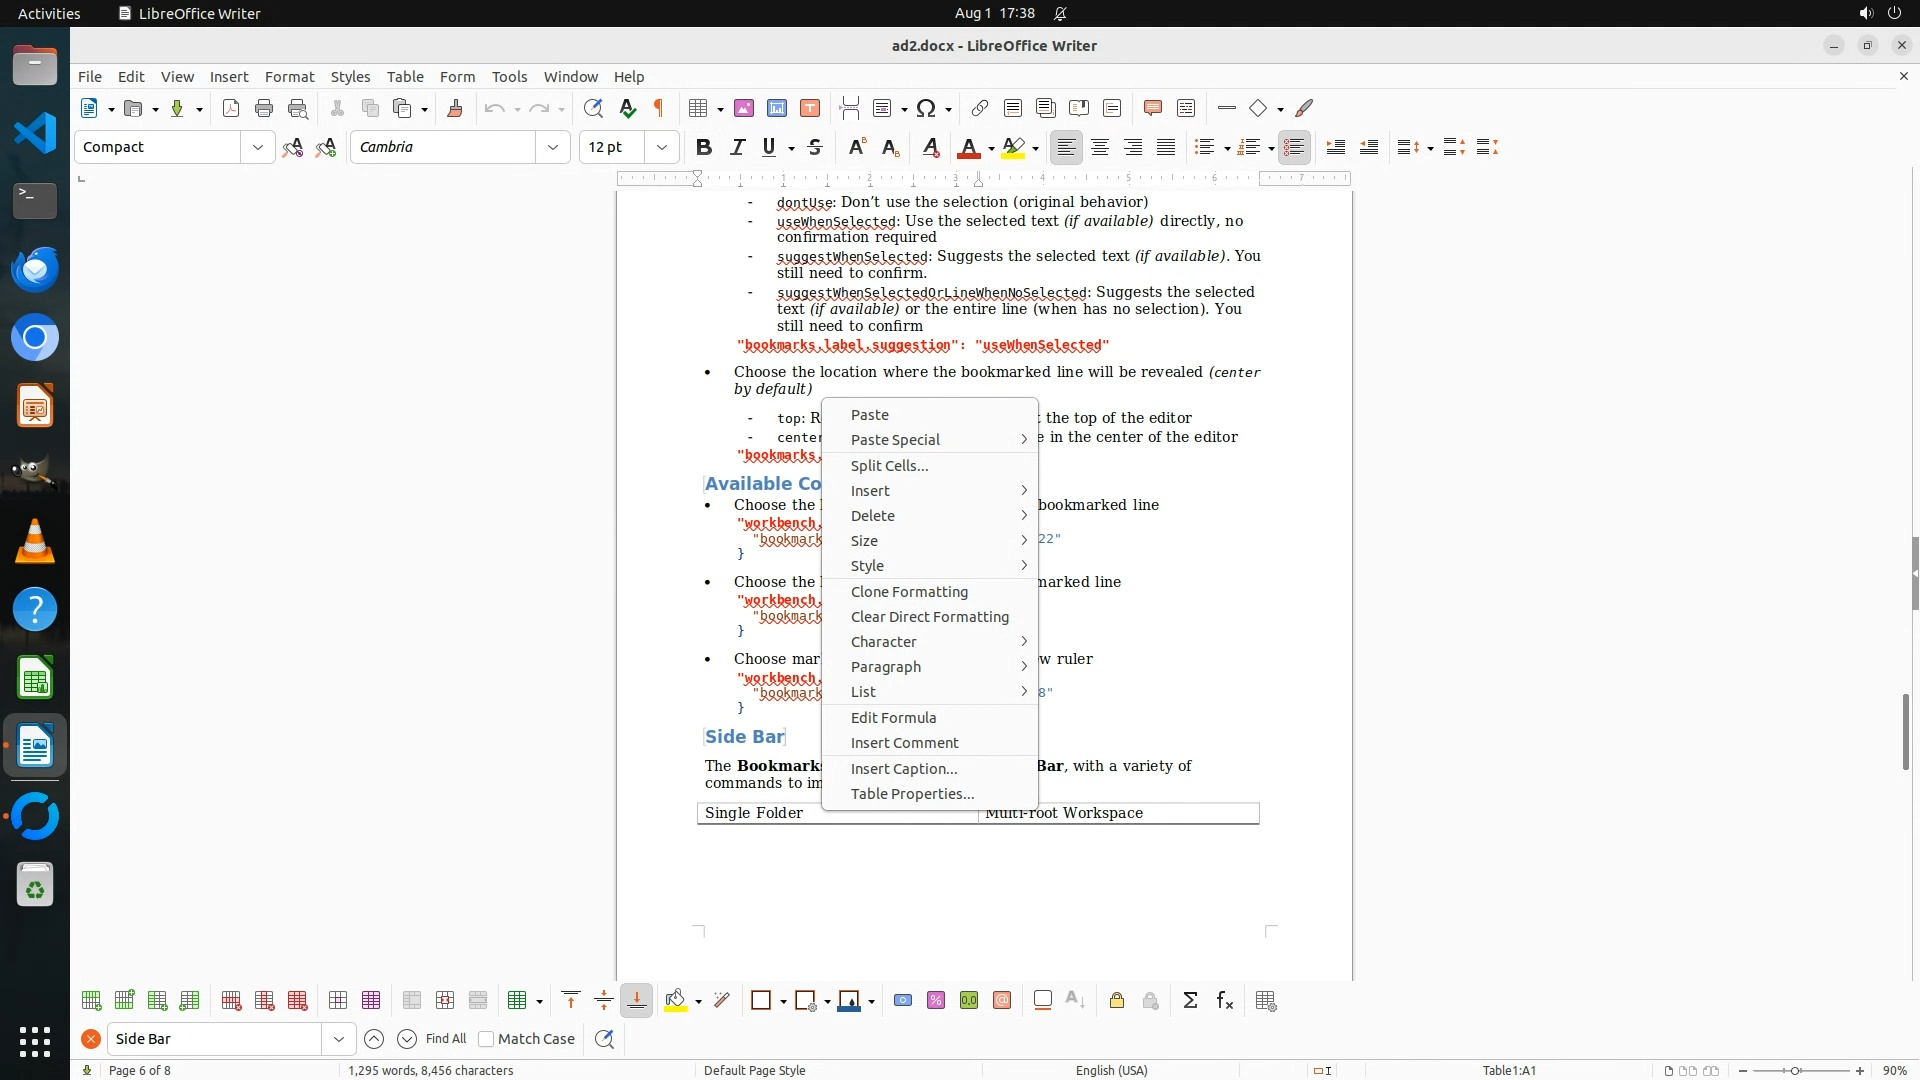Toggle Formatting Marks pilcrow button
Image resolution: width=1920 pixels, height=1080 pixels.
point(659,108)
